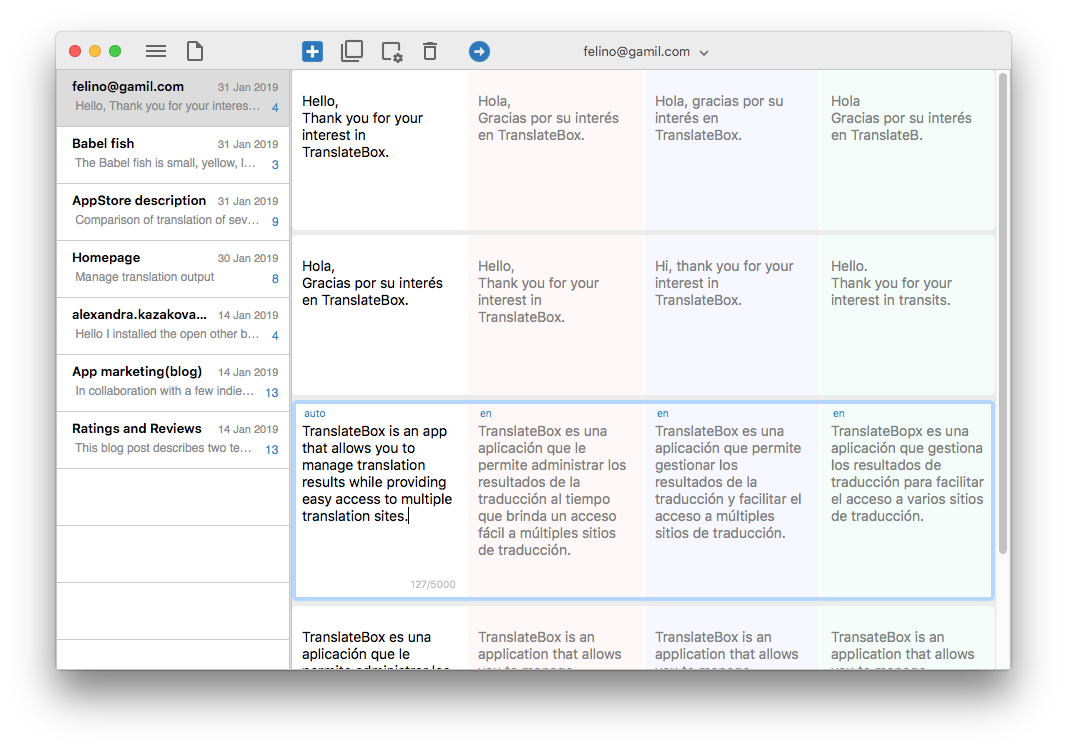Click the "127/5000" character counter
Screen dimensions: 1067x750
coord(433,585)
